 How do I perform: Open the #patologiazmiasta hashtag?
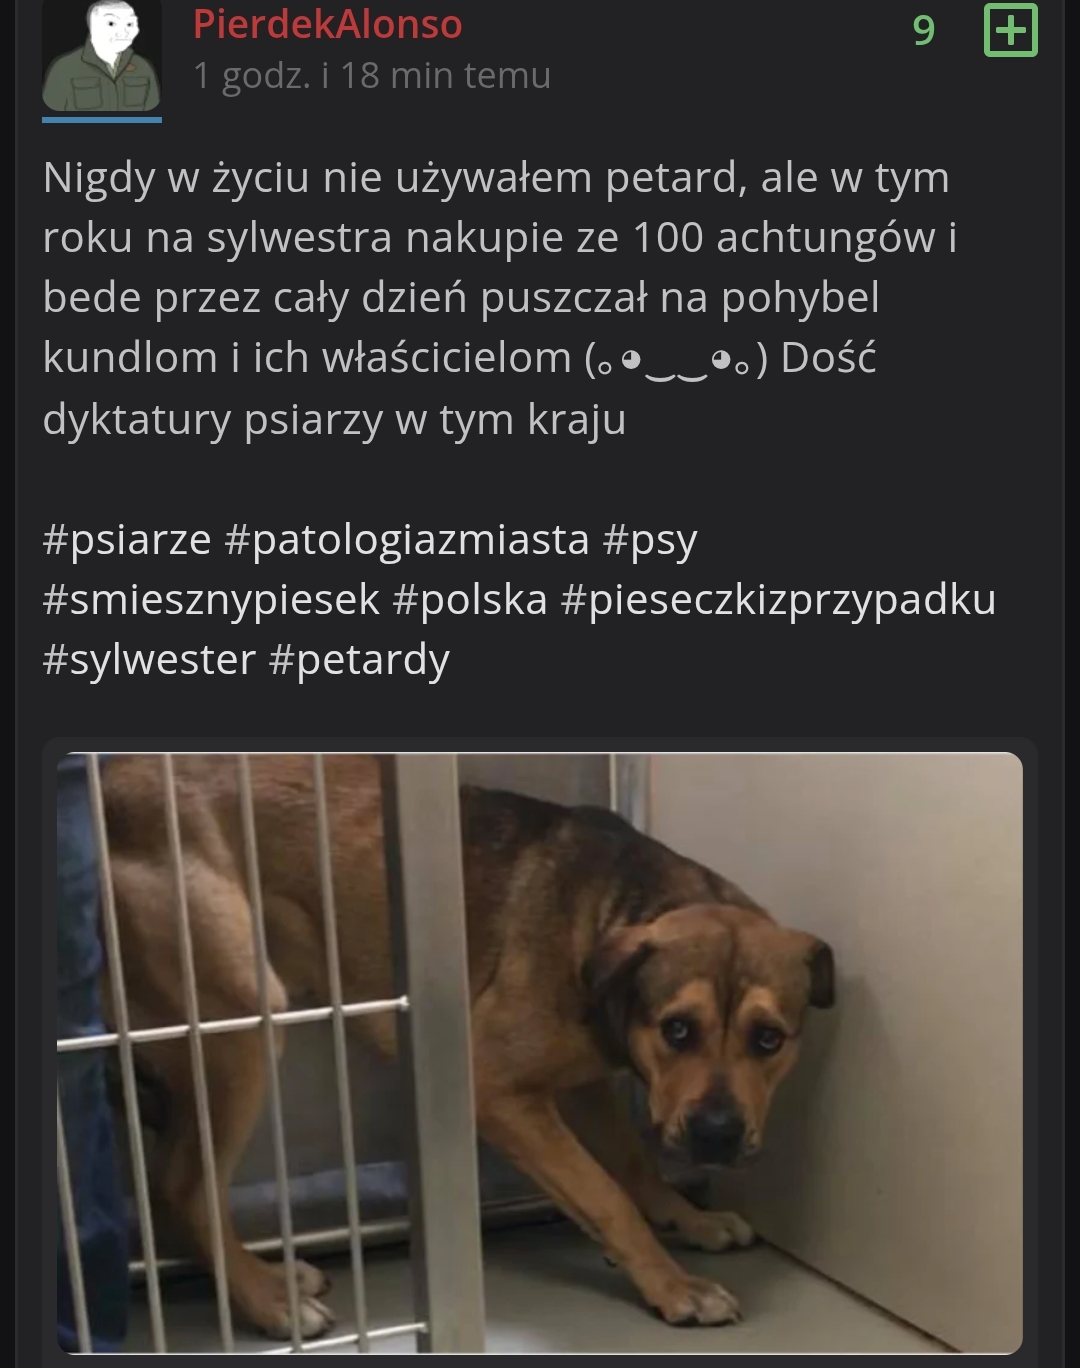[407, 540]
